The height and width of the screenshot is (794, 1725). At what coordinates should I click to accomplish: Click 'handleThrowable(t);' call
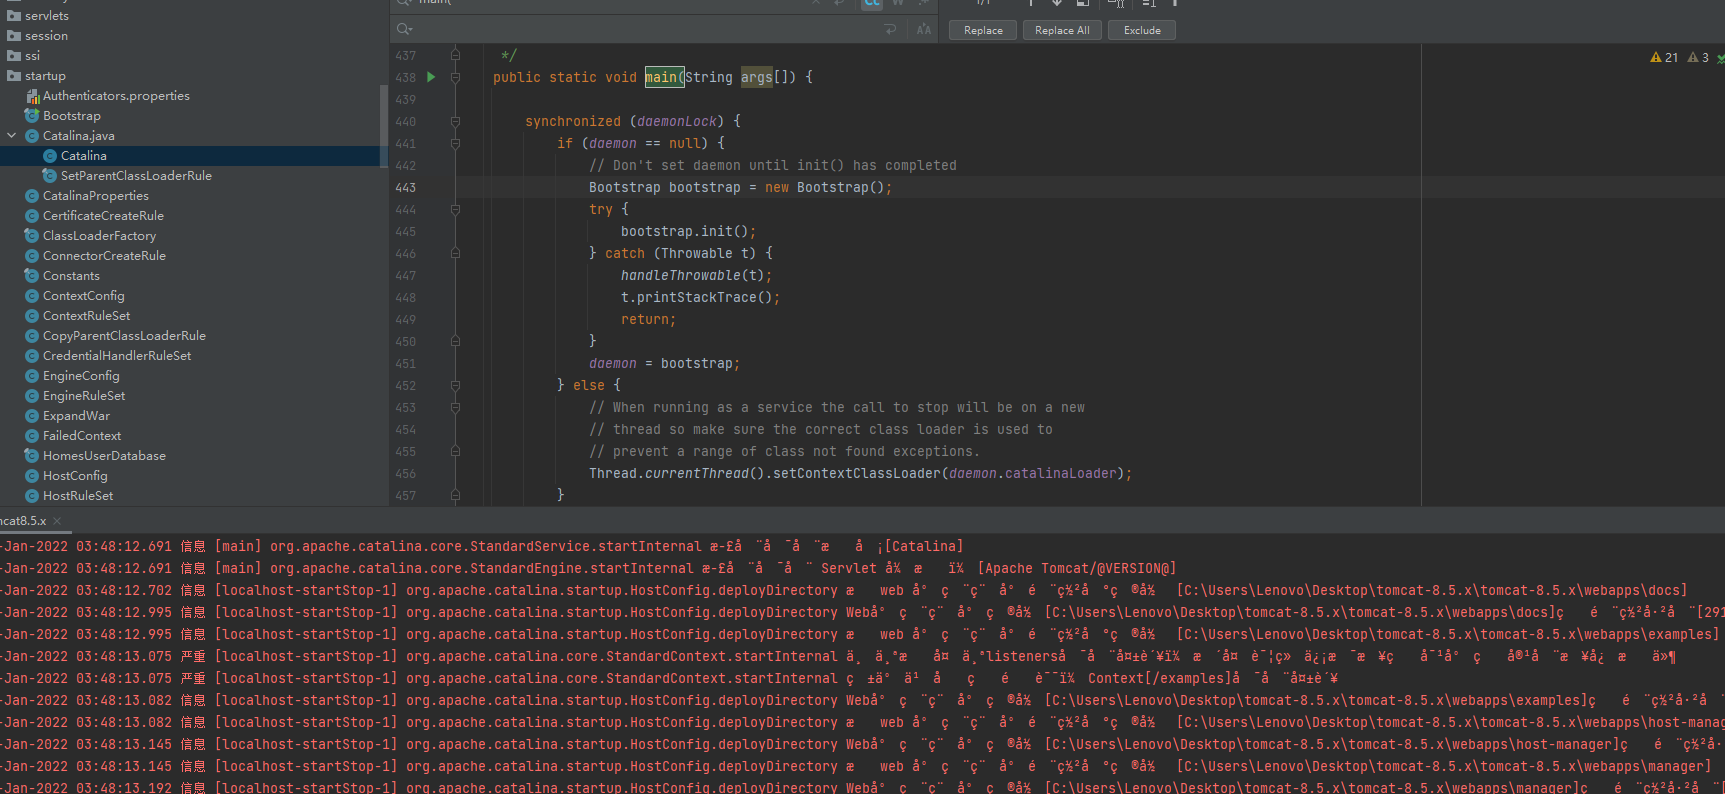click(697, 275)
